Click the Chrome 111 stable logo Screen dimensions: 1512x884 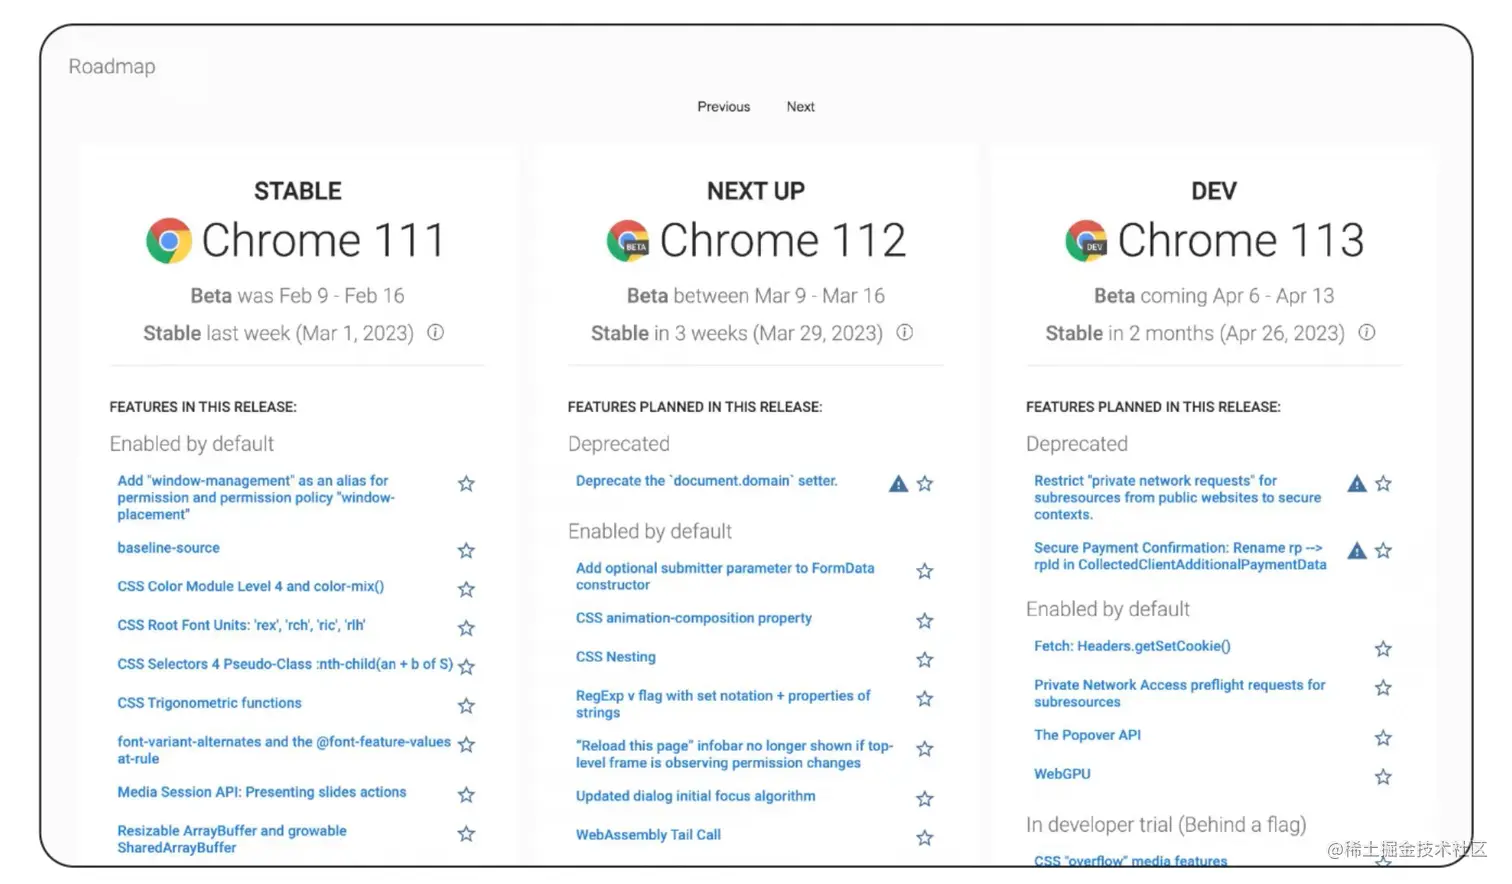point(169,241)
